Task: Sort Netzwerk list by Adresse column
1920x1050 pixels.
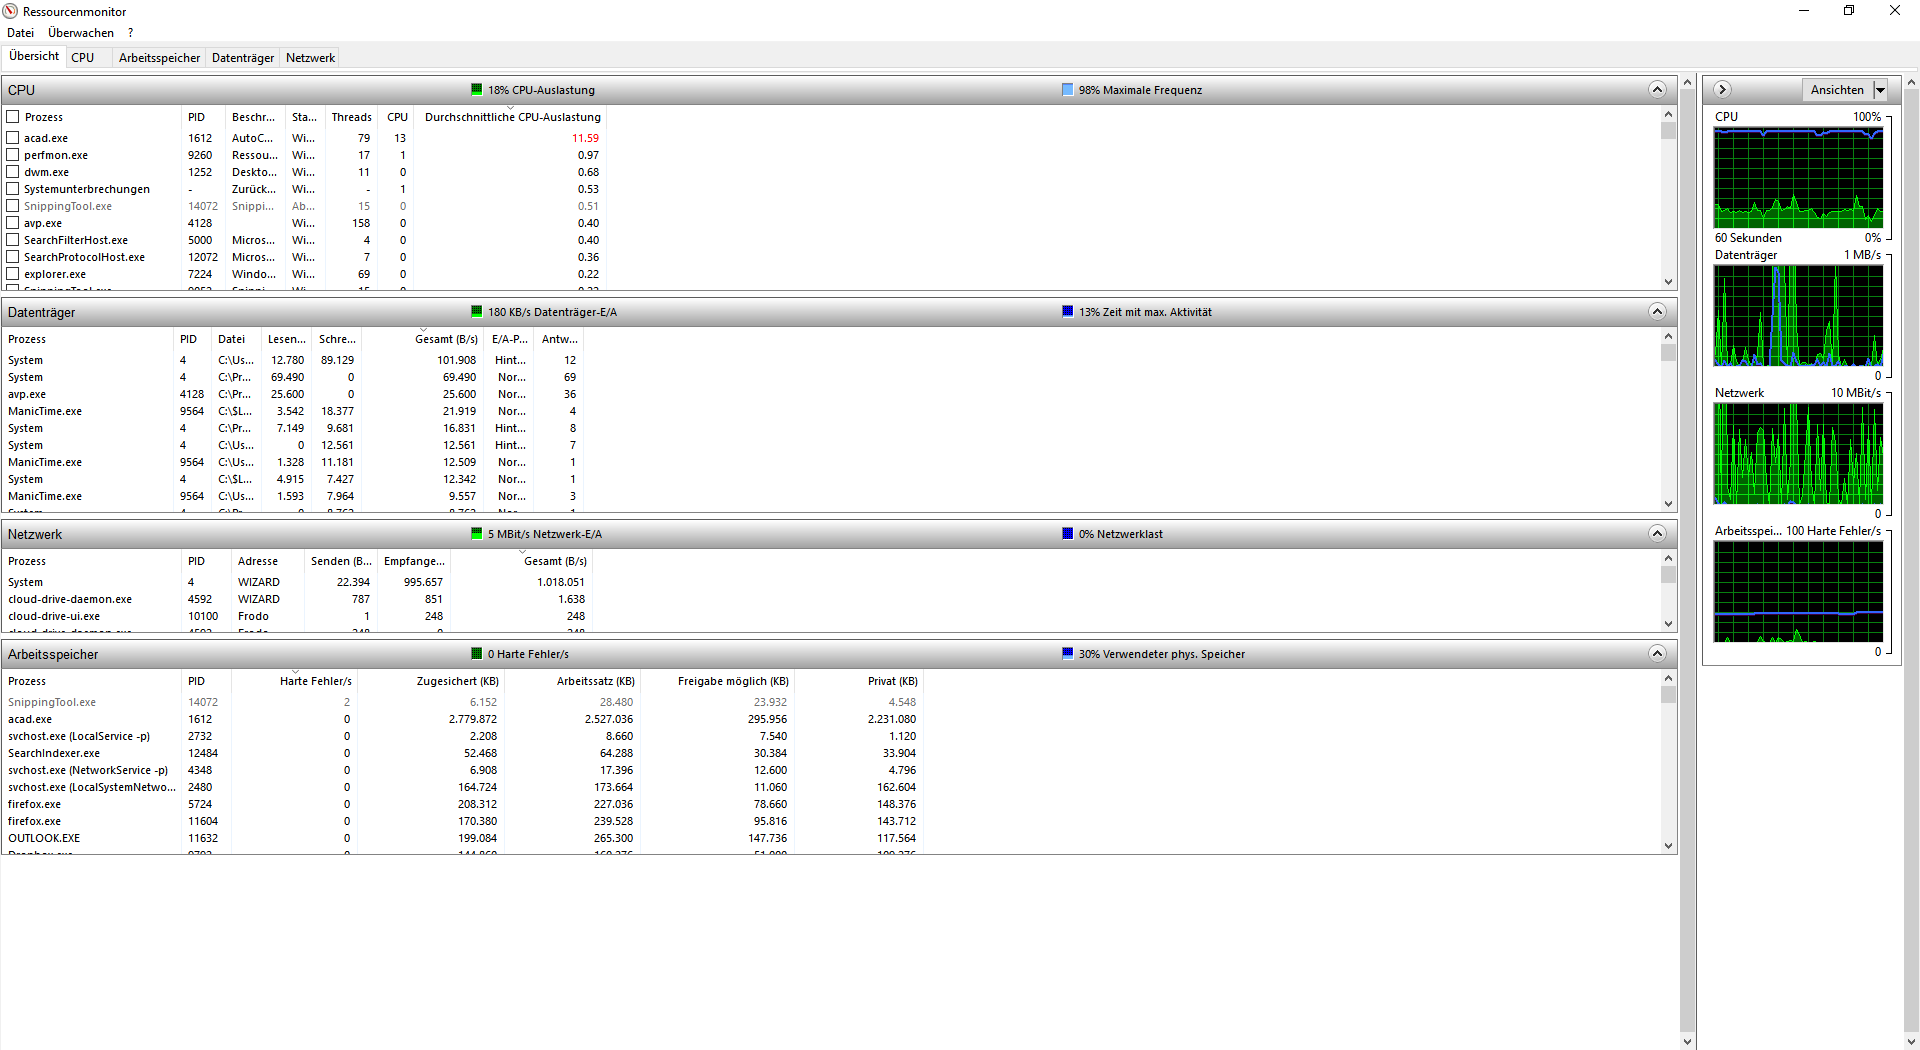Action: coord(267,561)
